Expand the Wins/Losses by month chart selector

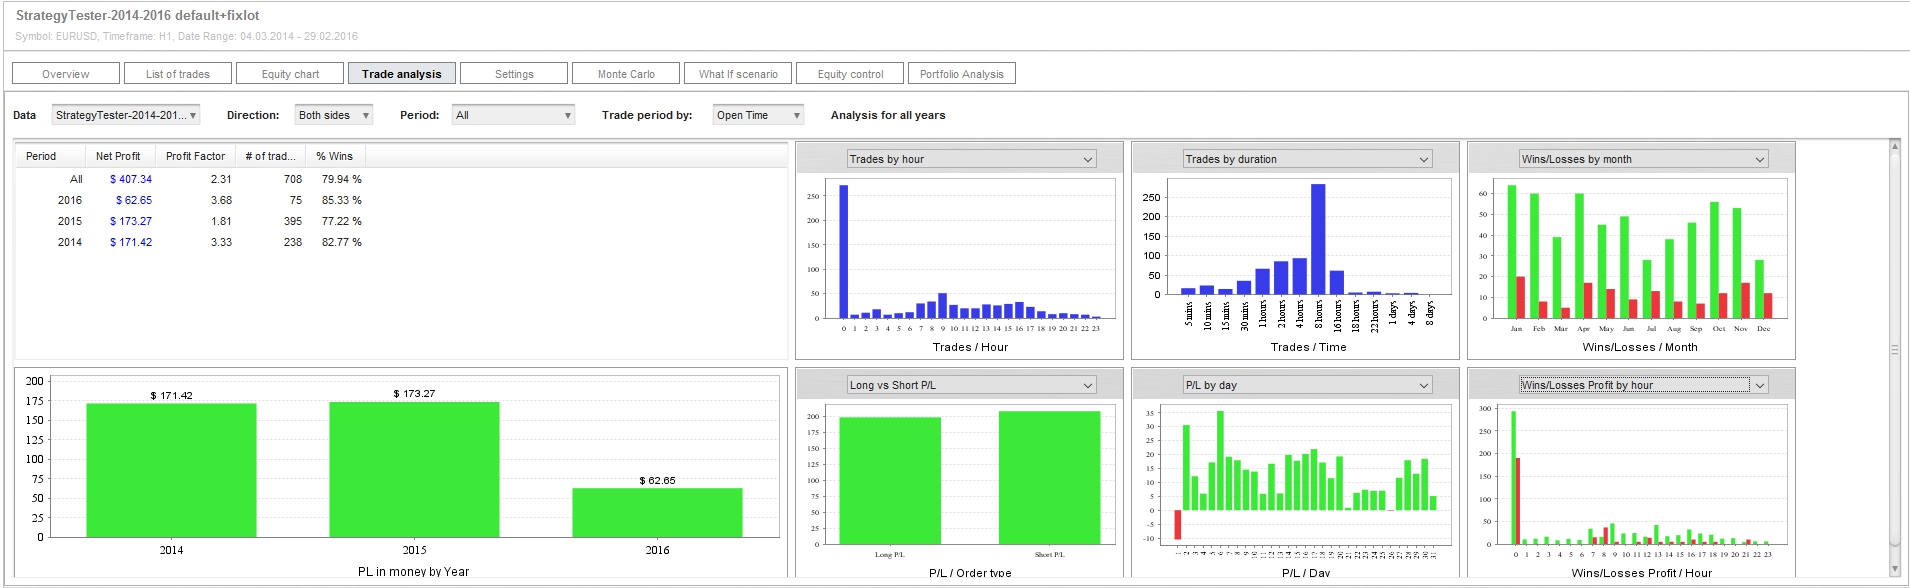(1644, 159)
